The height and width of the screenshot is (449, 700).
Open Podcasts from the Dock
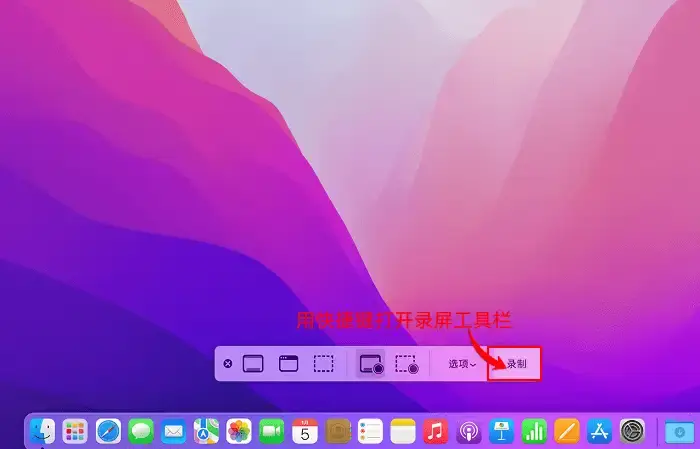tap(468, 432)
